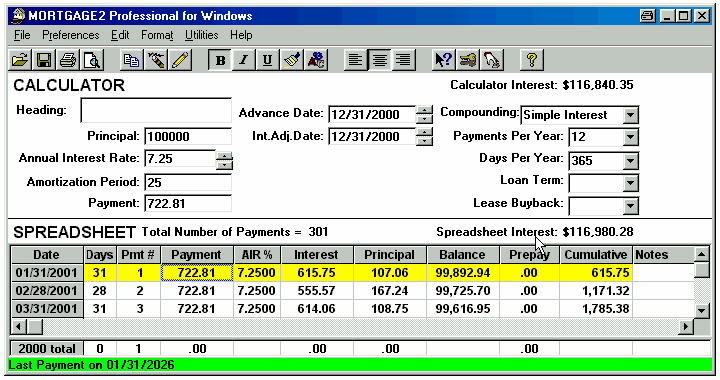
Task: Click the Amortization Period field
Action: click(188, 182)
